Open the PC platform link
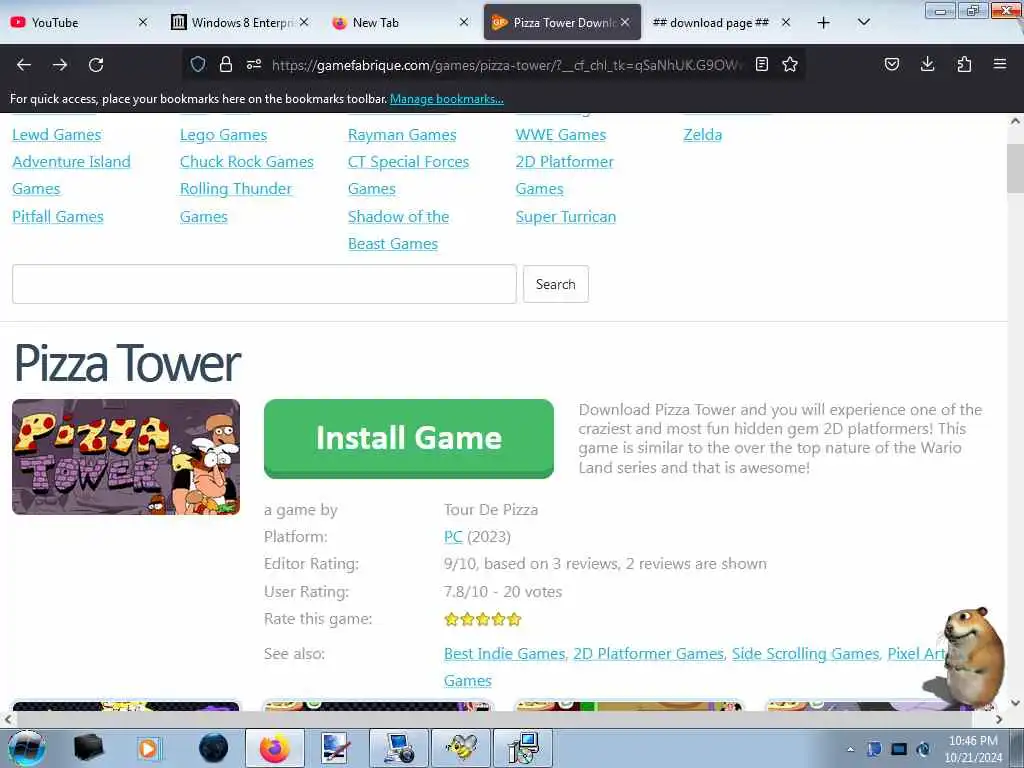 [453, 536]
